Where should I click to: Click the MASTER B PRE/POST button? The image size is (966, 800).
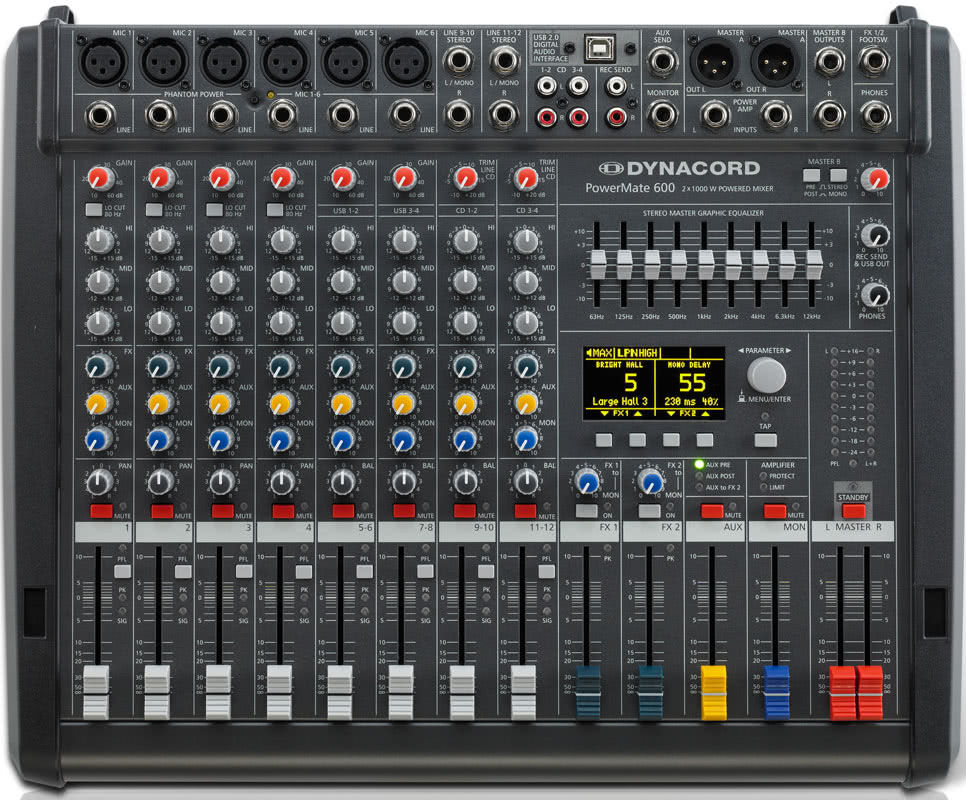pos(811,175)
